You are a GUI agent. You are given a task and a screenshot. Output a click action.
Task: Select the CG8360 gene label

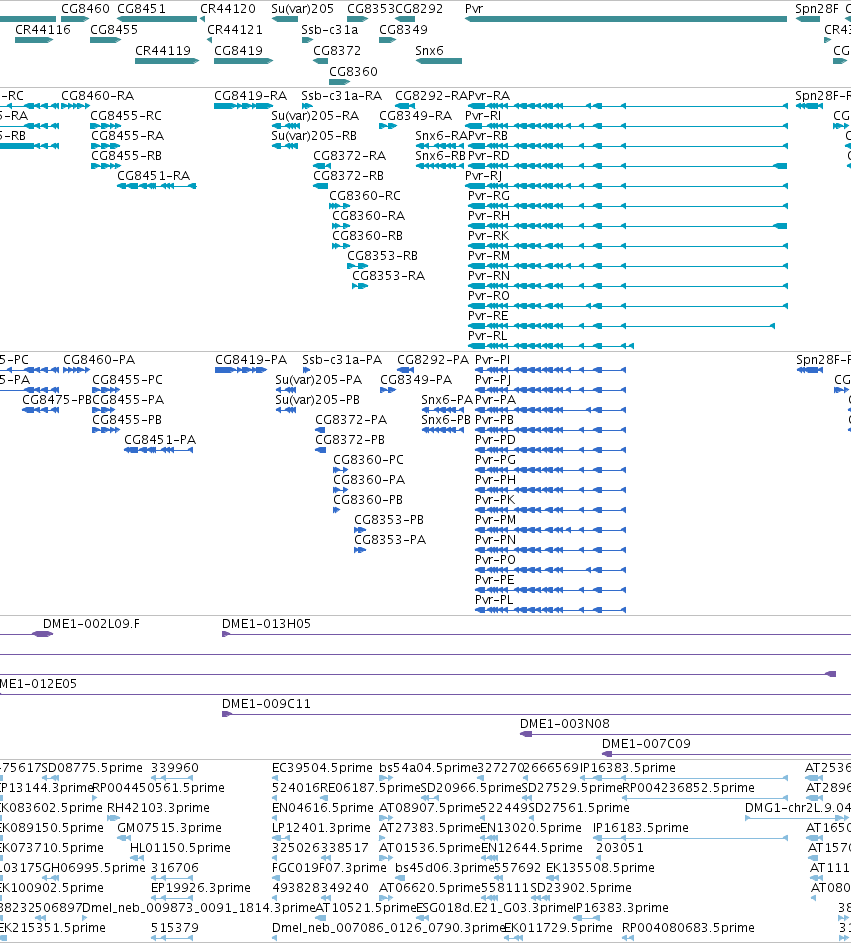(354, 72)
